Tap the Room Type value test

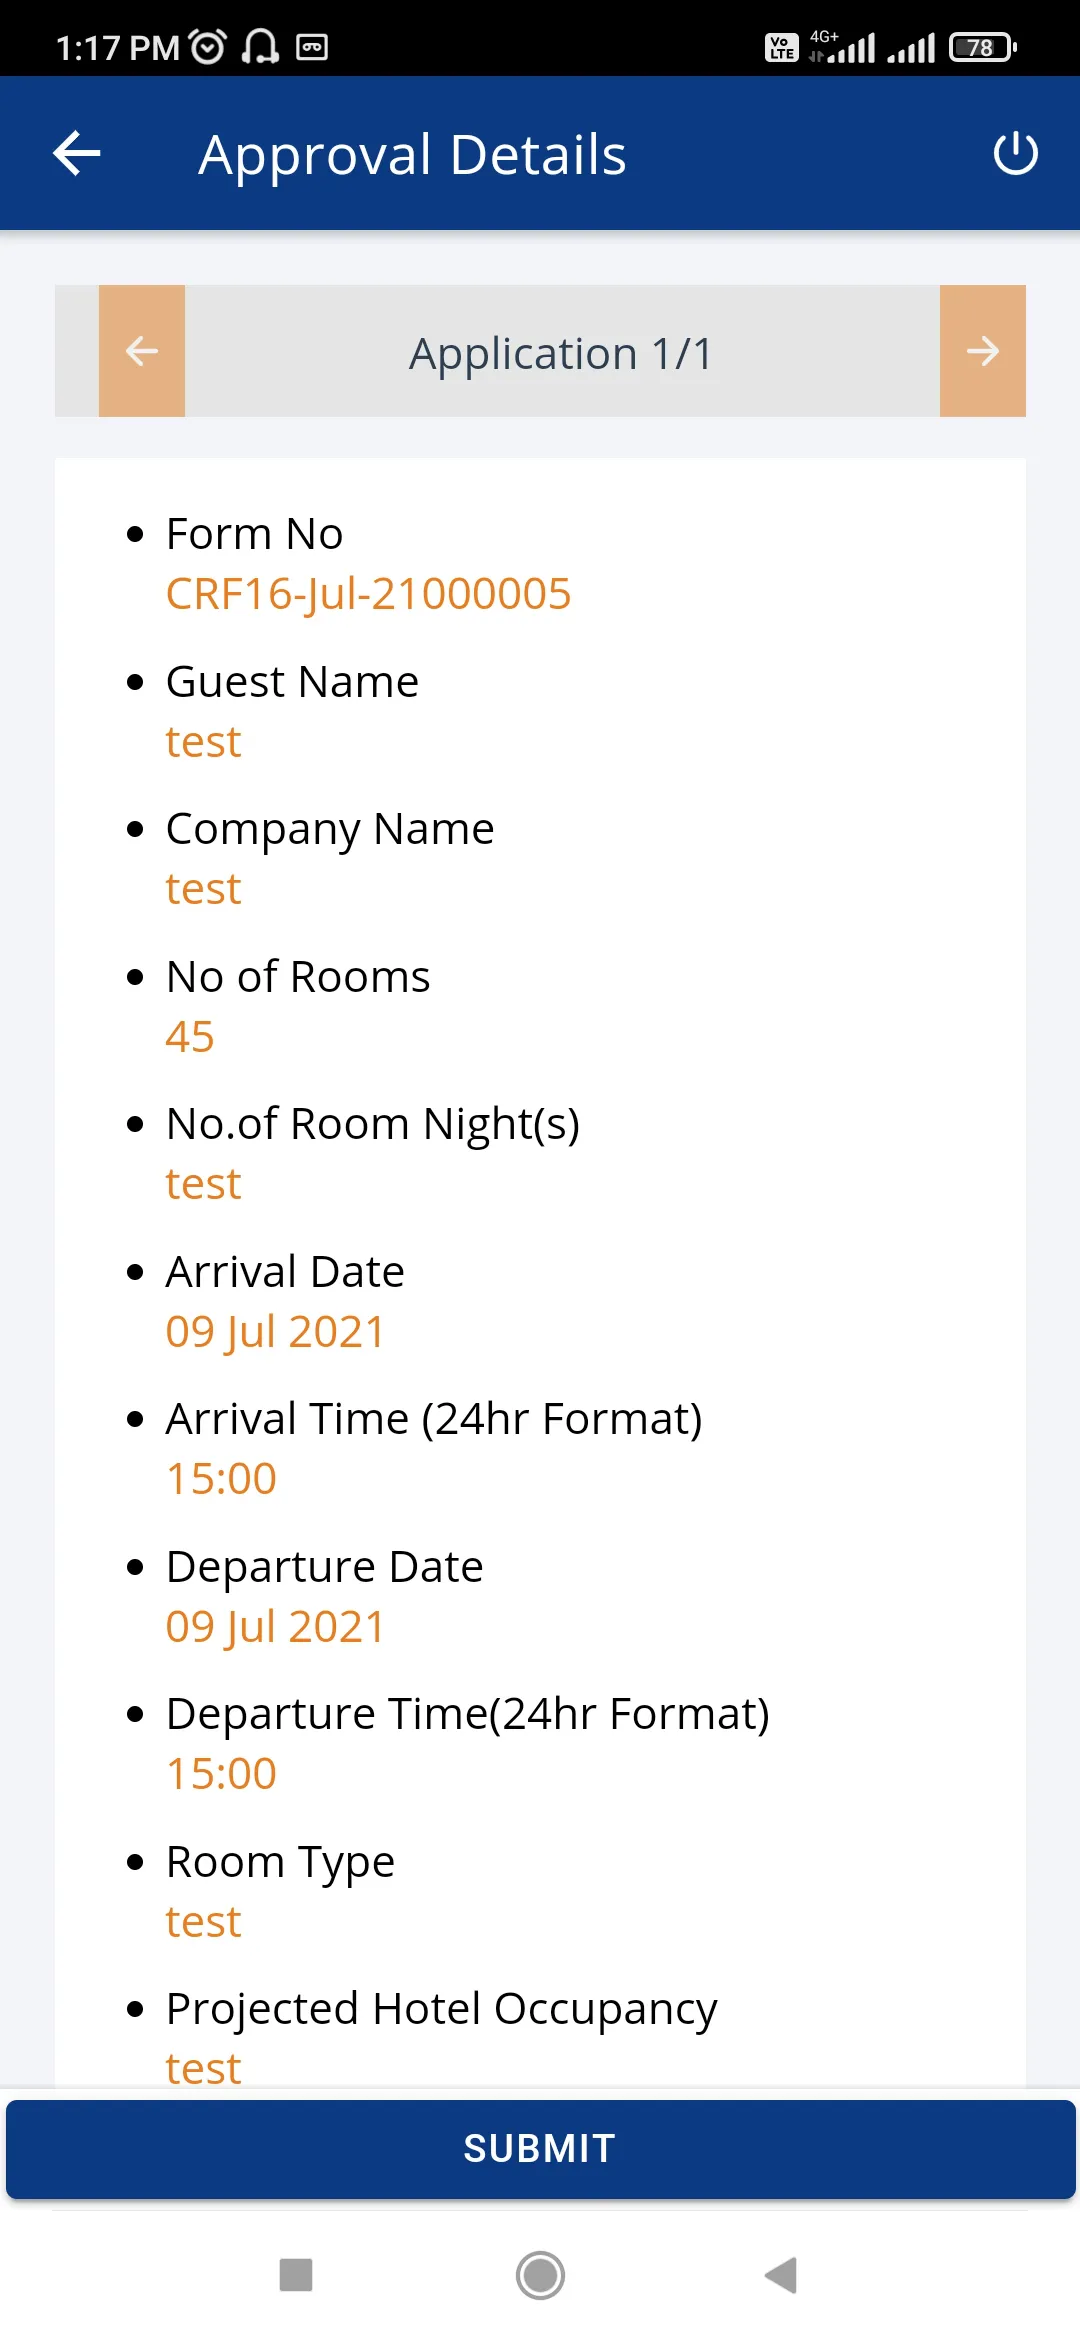pos(203,1922)
